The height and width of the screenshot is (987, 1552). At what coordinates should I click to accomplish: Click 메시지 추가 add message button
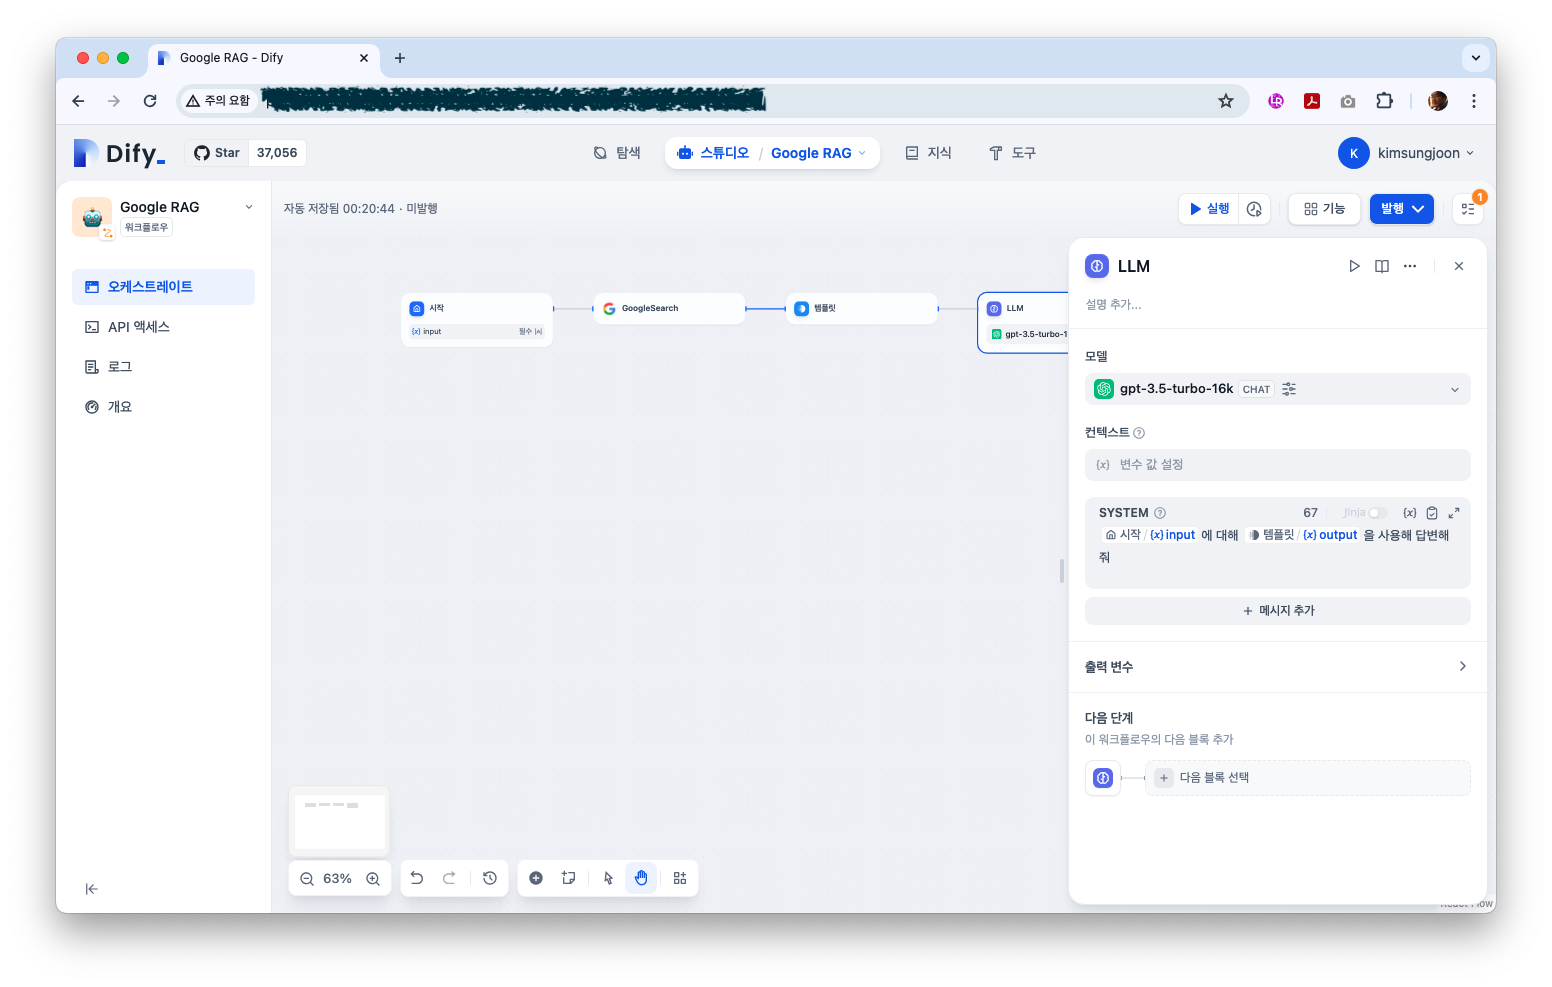click(x=1277, y=611)
